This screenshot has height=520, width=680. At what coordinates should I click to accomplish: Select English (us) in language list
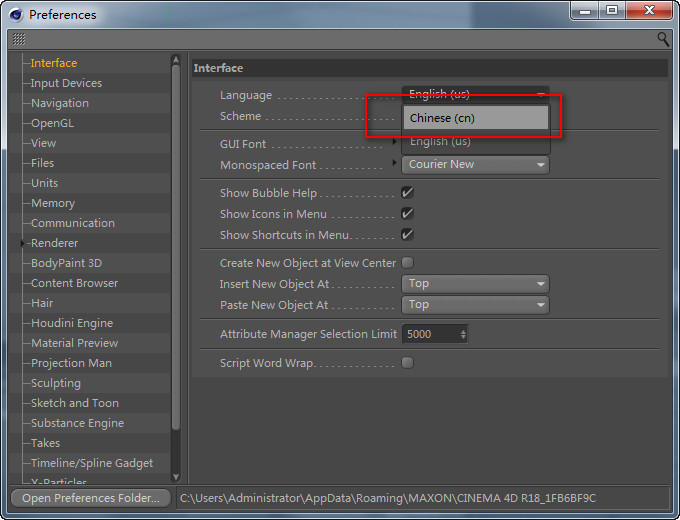476,141
